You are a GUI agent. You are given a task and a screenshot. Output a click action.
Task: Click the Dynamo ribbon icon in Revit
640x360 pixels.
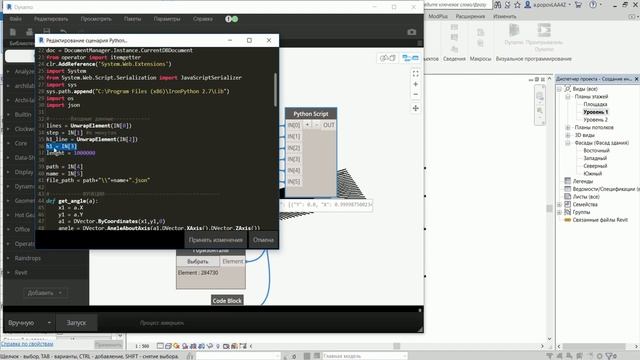pos(513,30)
